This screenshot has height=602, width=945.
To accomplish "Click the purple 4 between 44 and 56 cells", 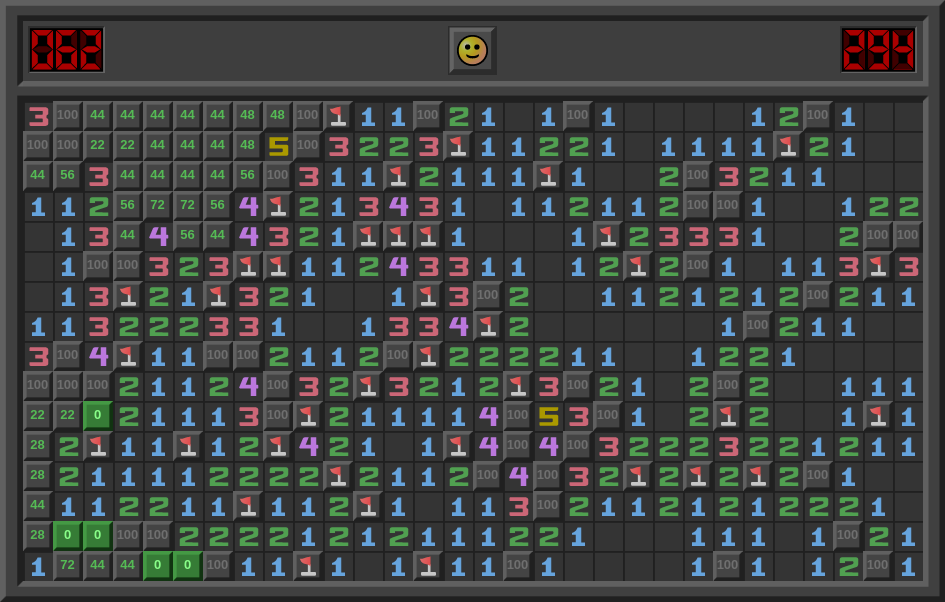I will tap(158, 236).
